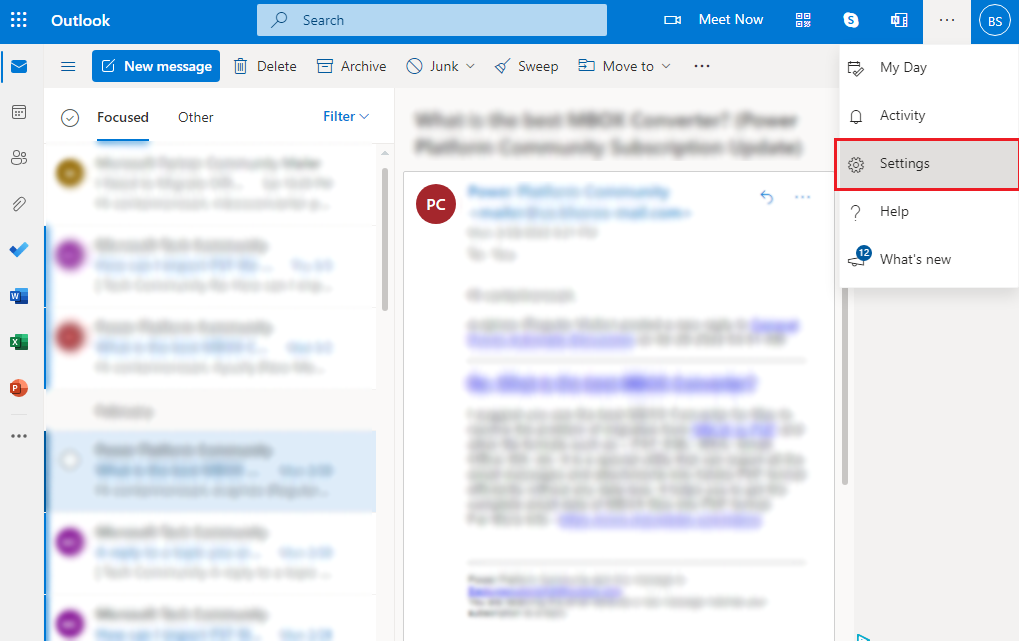Screen dimensions: 1019x641
Task: Open What's new menu entry
Action: pos(929,259)
